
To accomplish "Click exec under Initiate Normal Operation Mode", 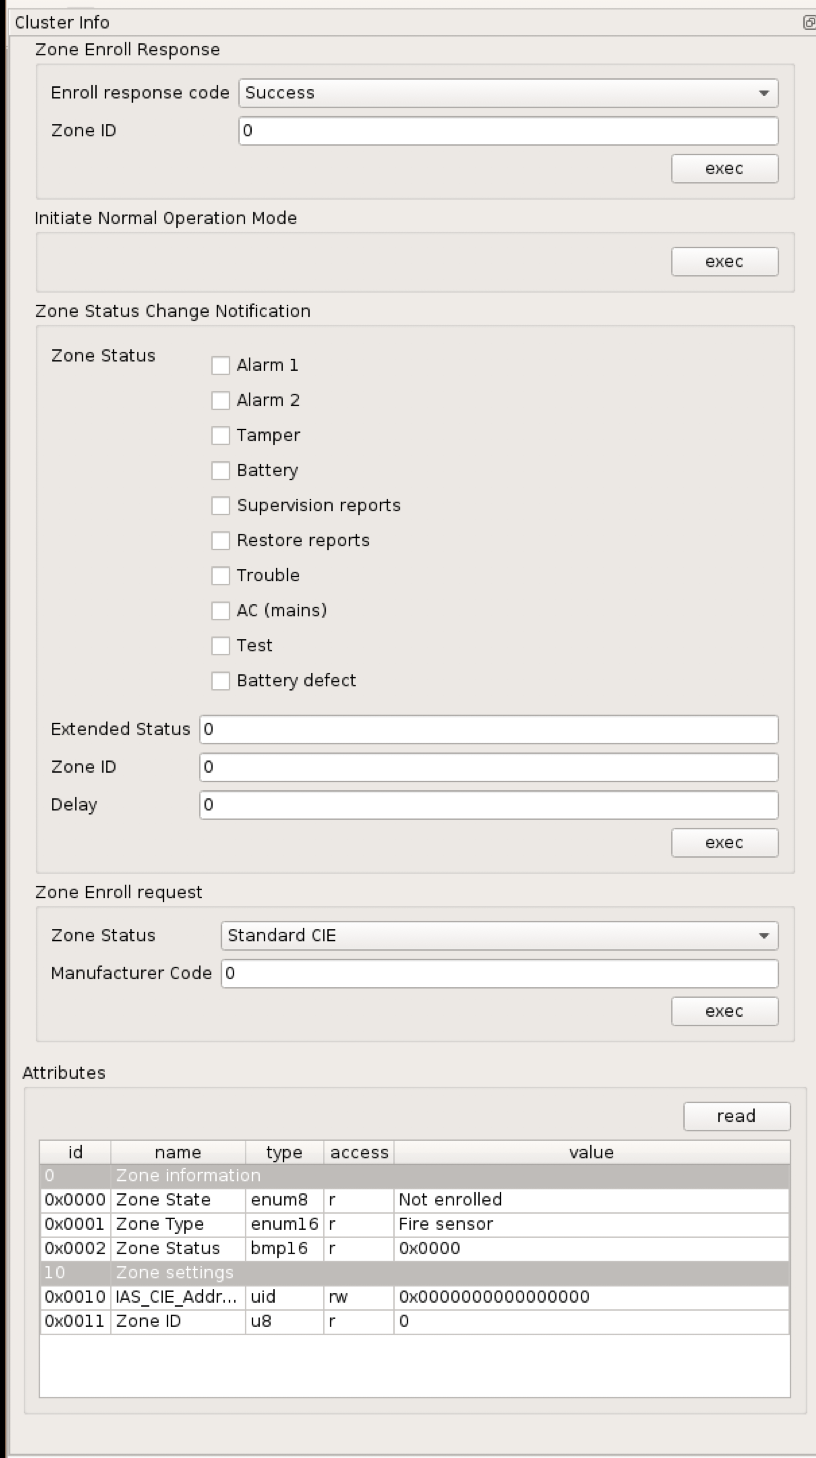I will tap(724, 261).
